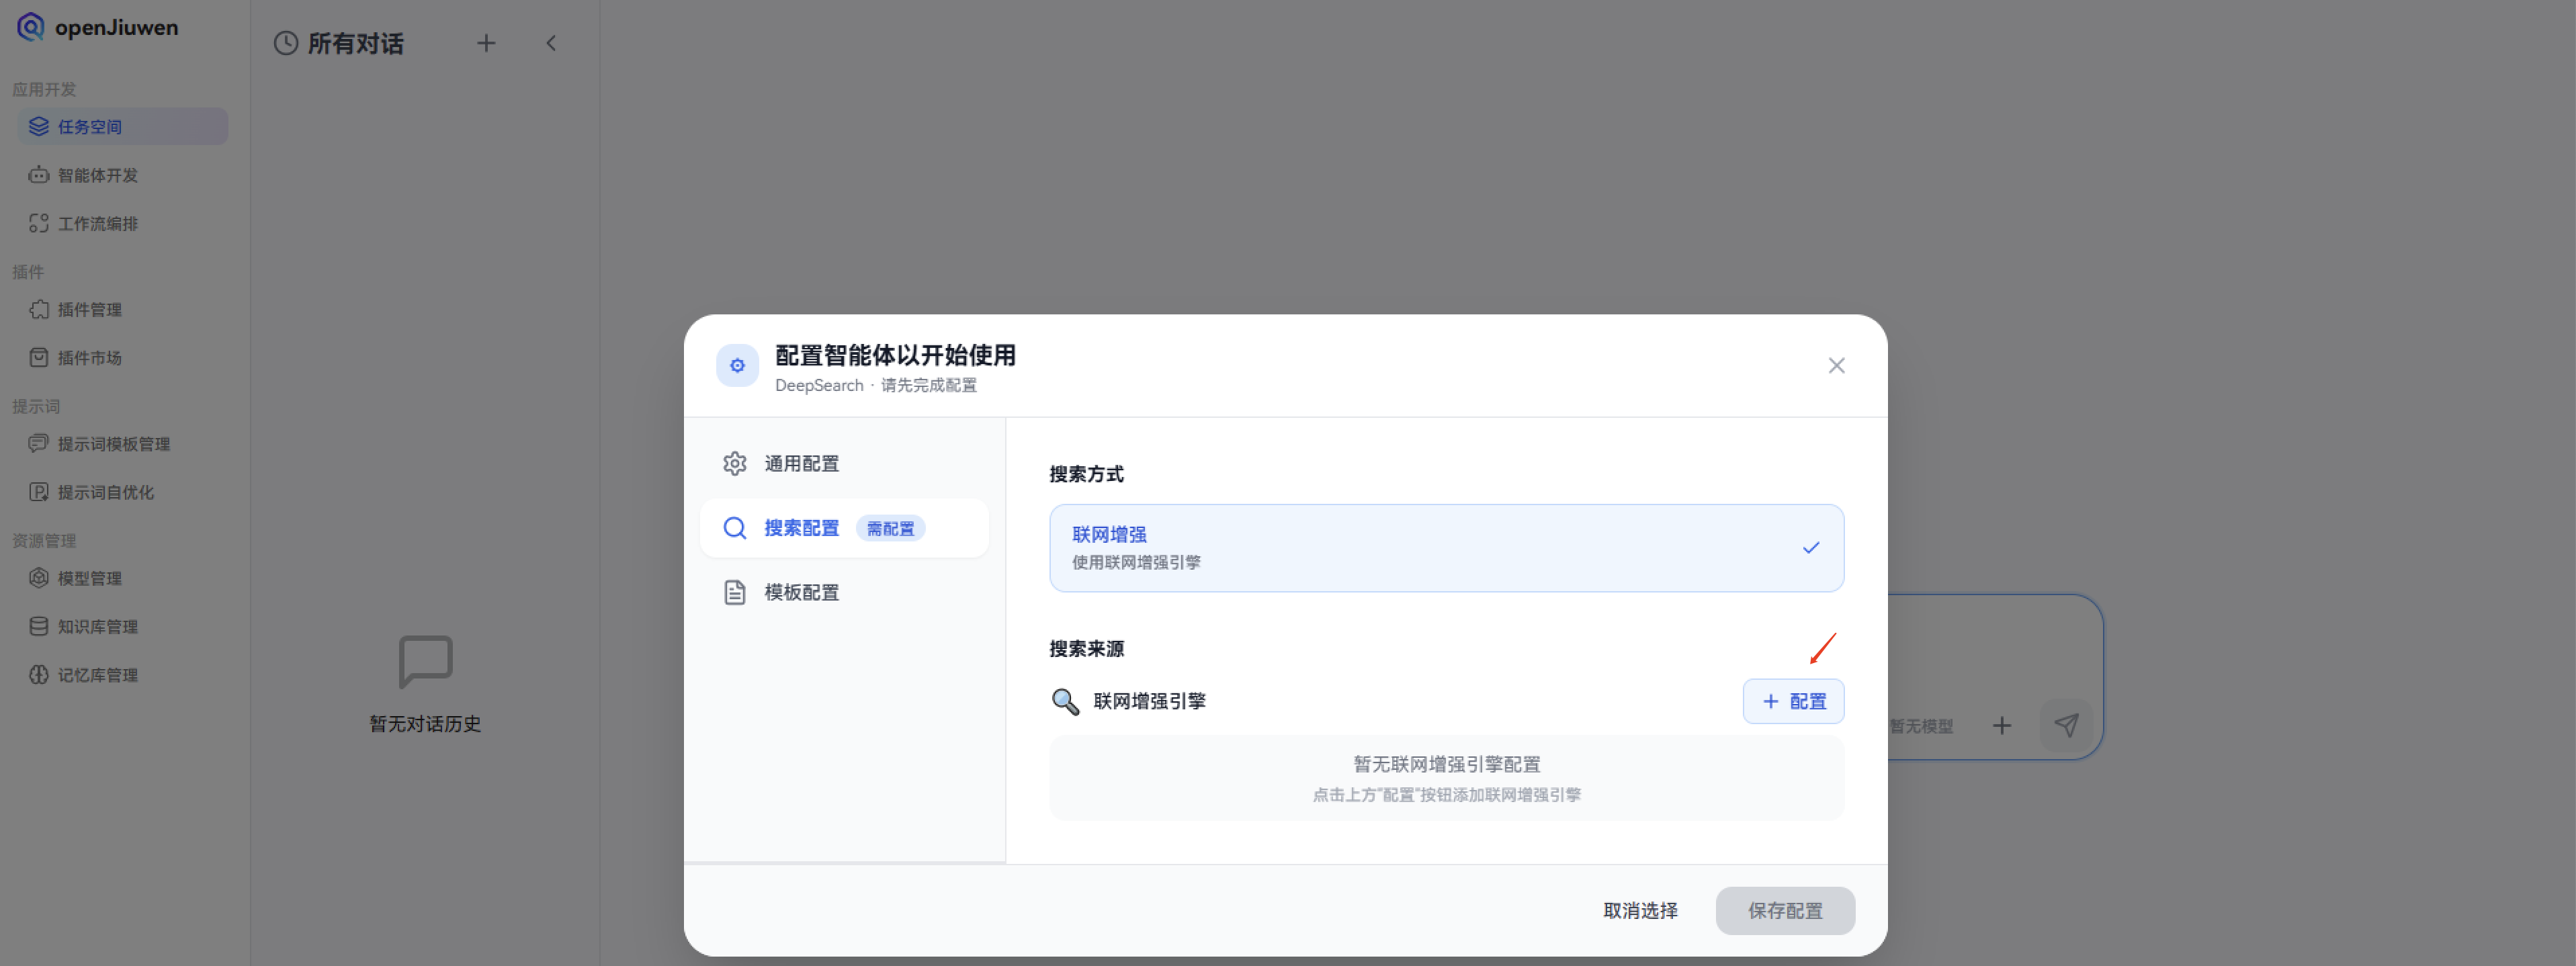Collapse the 所有对话 conversation panel
2576x966 pixels.
click(x=551, y=43)
